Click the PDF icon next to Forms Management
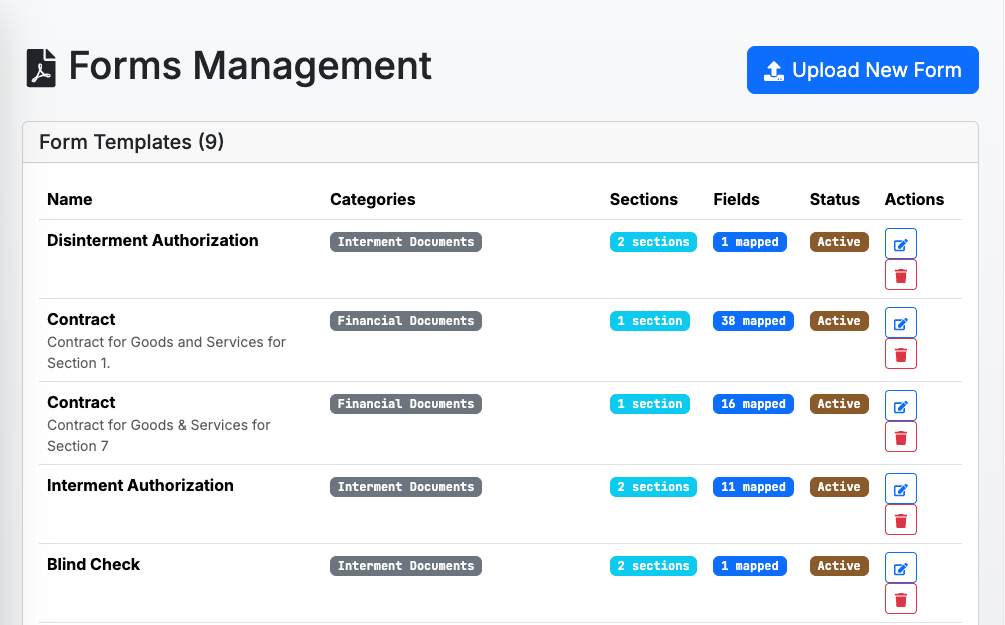Viewport: 1005px width, 625px height. (x=41, y=67)
